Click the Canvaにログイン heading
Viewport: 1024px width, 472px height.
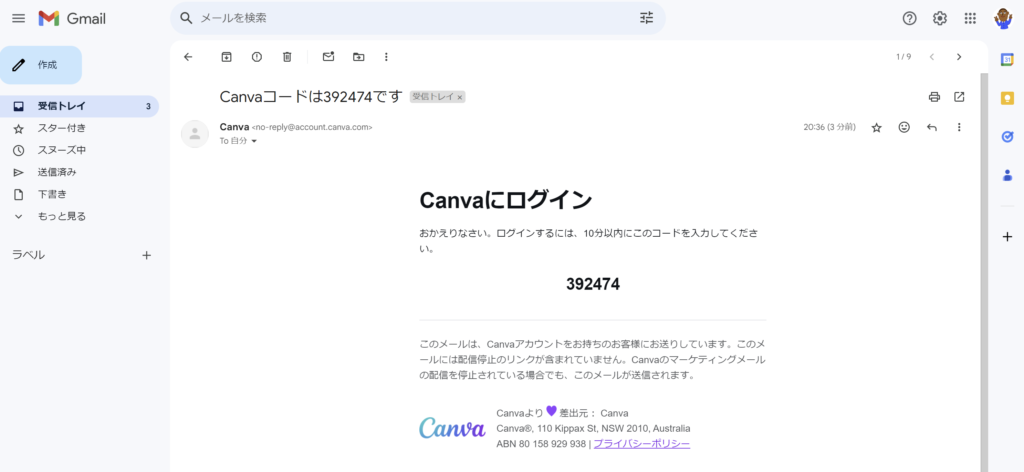505,200
